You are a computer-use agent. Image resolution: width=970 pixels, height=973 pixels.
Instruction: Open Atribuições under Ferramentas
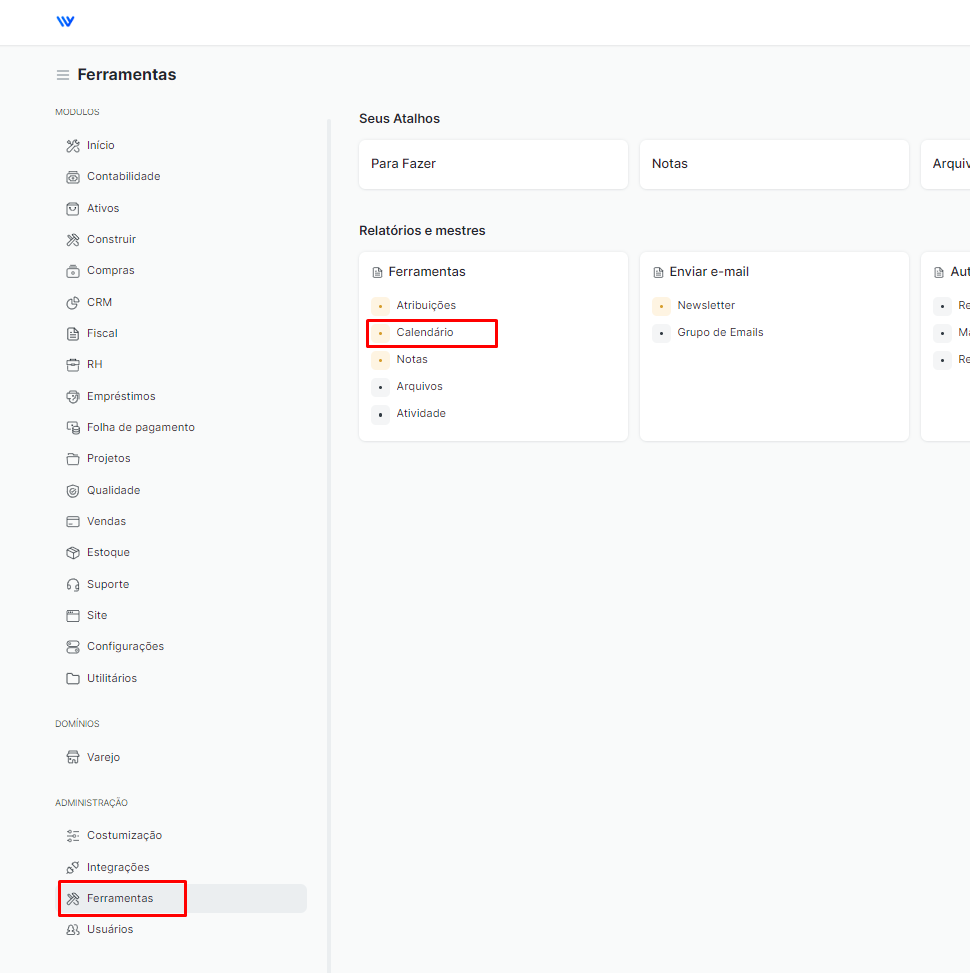(426, 305)
